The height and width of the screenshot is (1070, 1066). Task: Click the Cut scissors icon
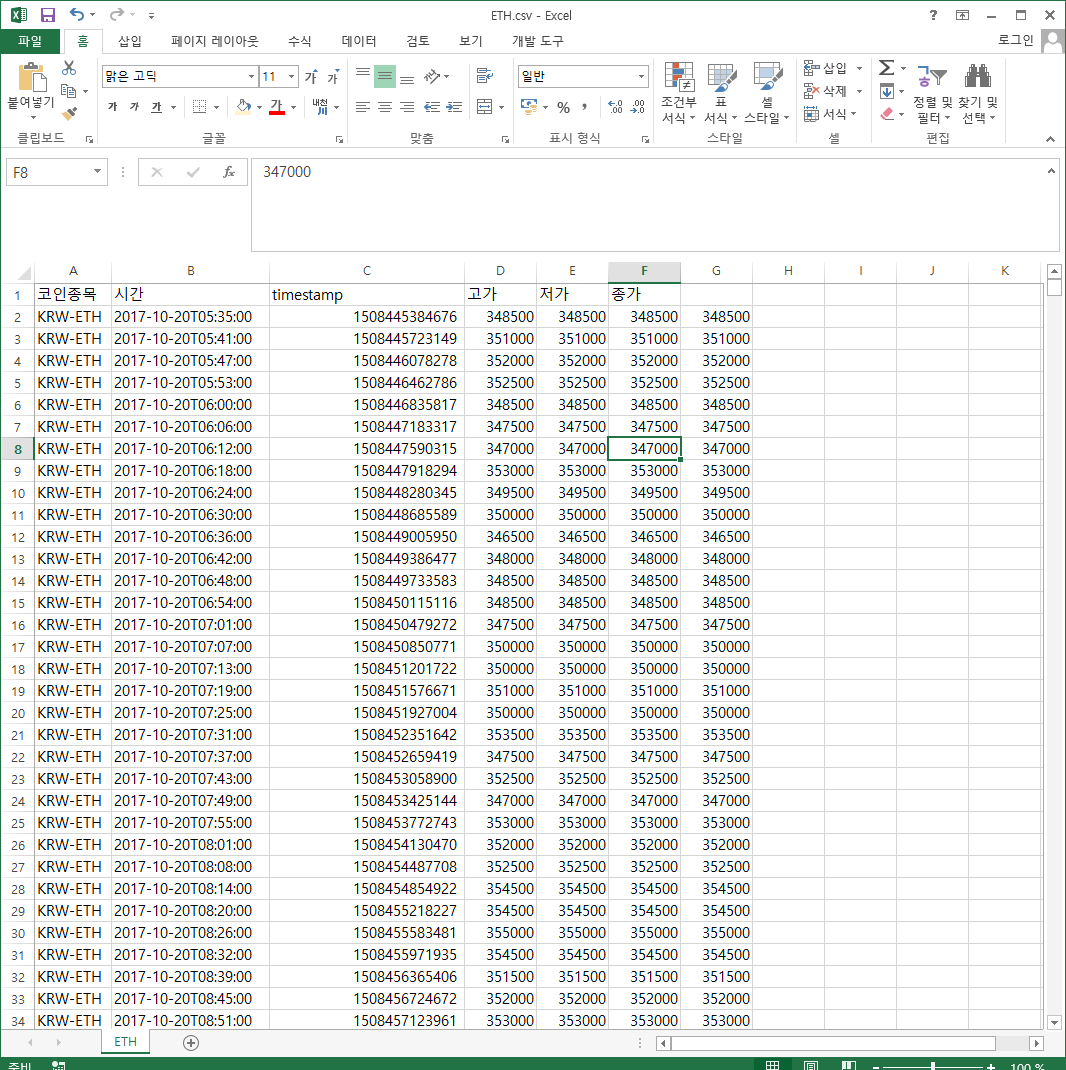point(69,68)
